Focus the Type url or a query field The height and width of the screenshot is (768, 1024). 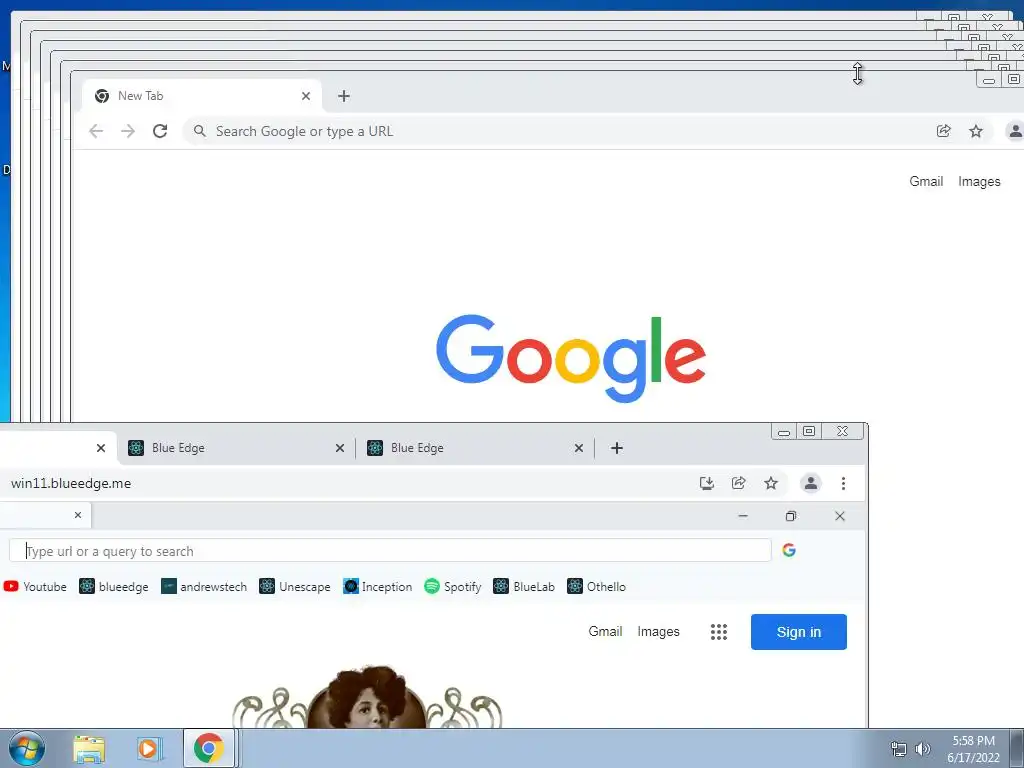tap(390, 551)
